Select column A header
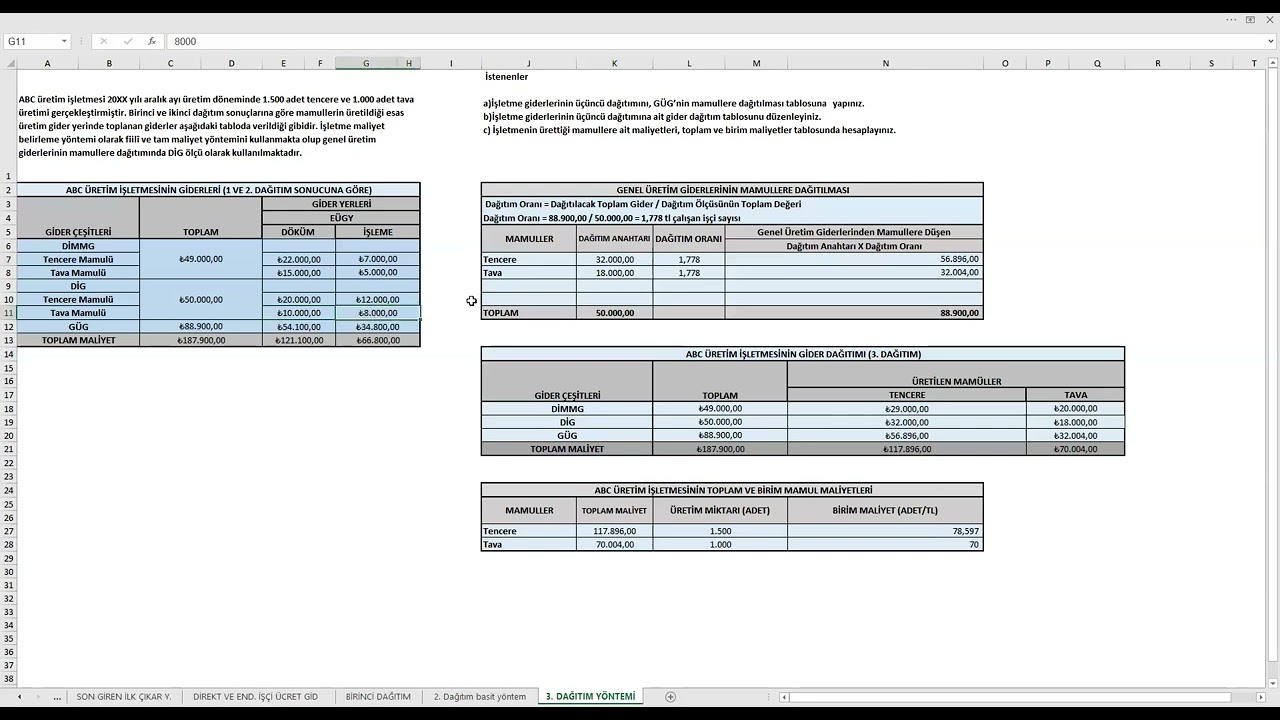This screenshot has width=1280, height=720. (47, 63)
